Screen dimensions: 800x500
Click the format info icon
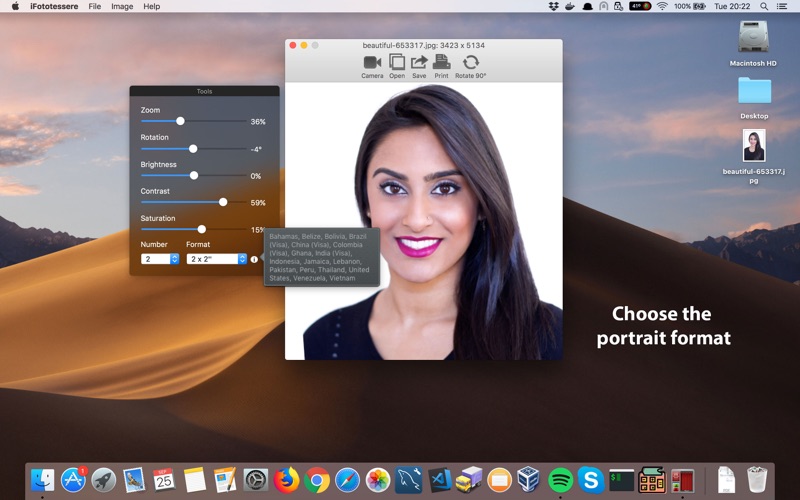(x=254, y=259)
